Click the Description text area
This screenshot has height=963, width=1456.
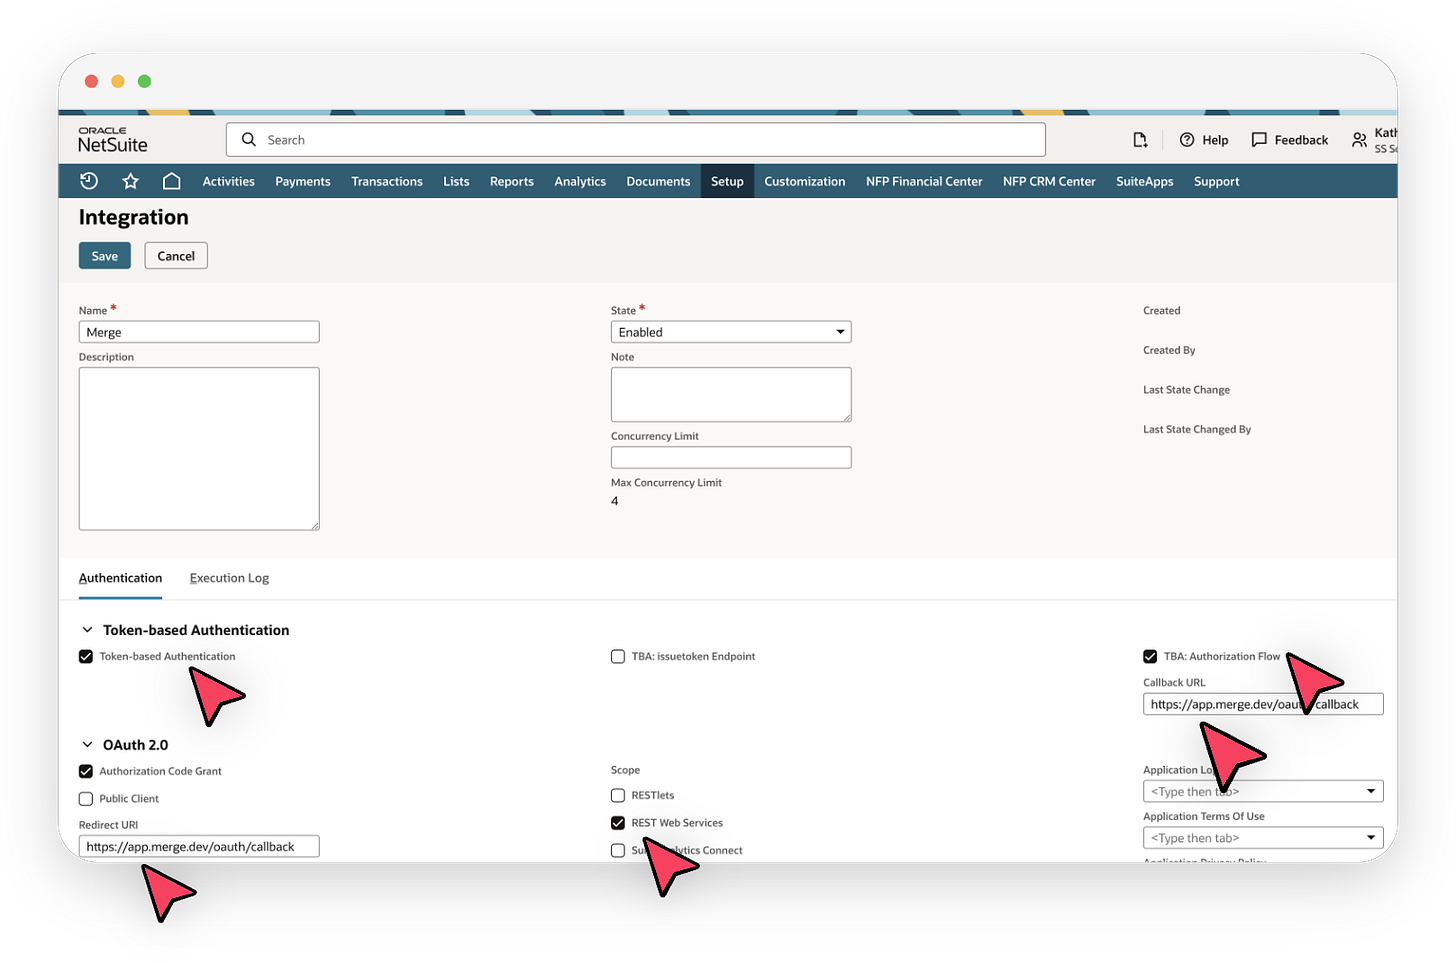click(199, 449)
